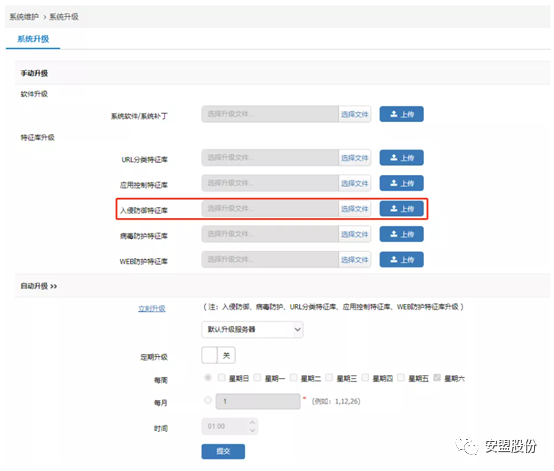This screenshot has width=554, height=471.
Task: Choose file for 入侵防御特征库
Action: click(x=354, y=209)
